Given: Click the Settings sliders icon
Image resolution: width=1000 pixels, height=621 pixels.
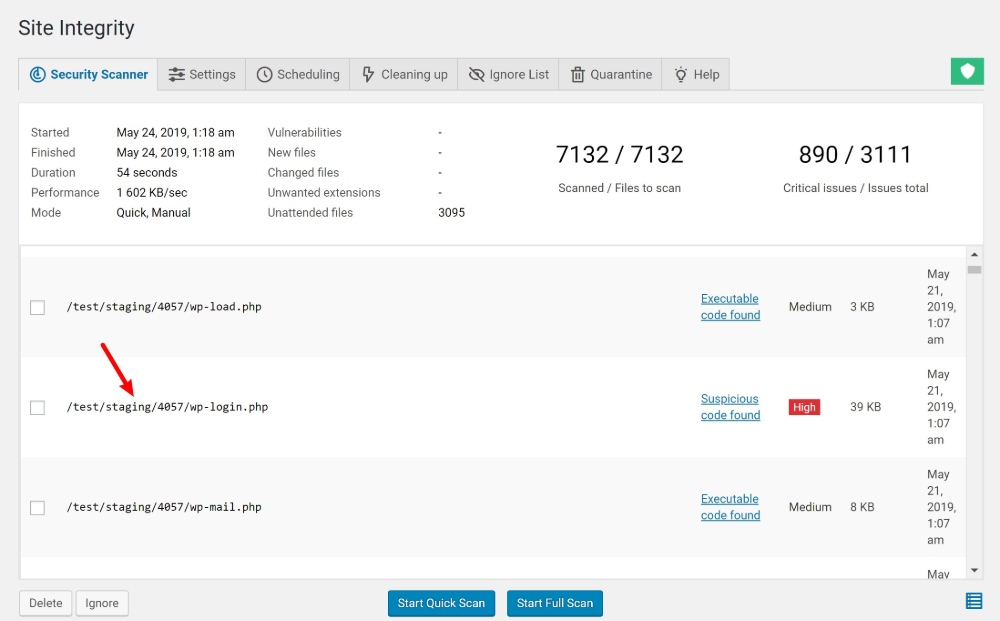Looking at the screenshot, I should point(177,75).
